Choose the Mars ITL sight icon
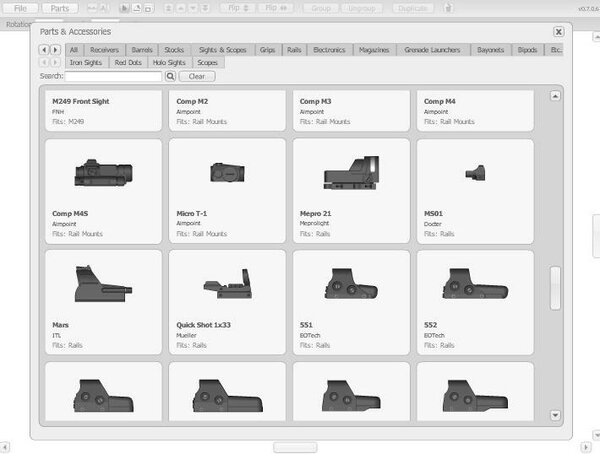The image size is (600, 454). [103, 284]
